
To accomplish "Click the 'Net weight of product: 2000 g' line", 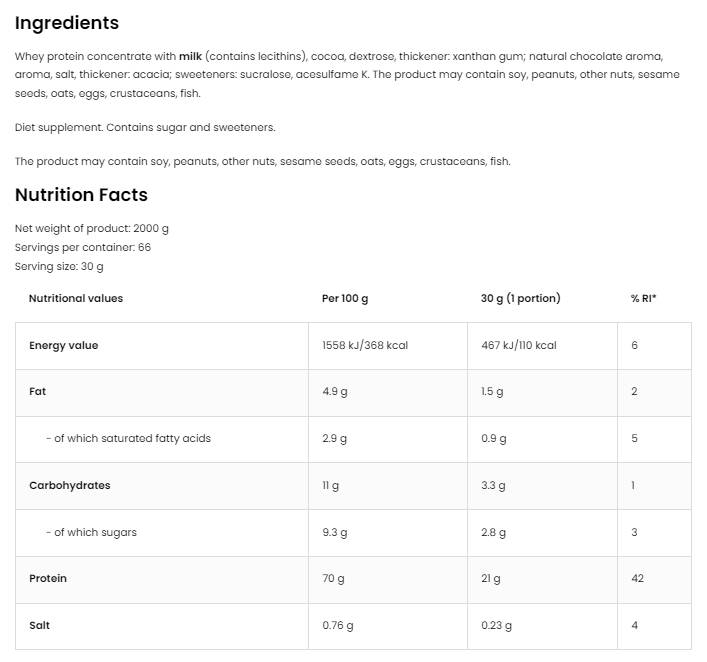I will click(92, 228).
